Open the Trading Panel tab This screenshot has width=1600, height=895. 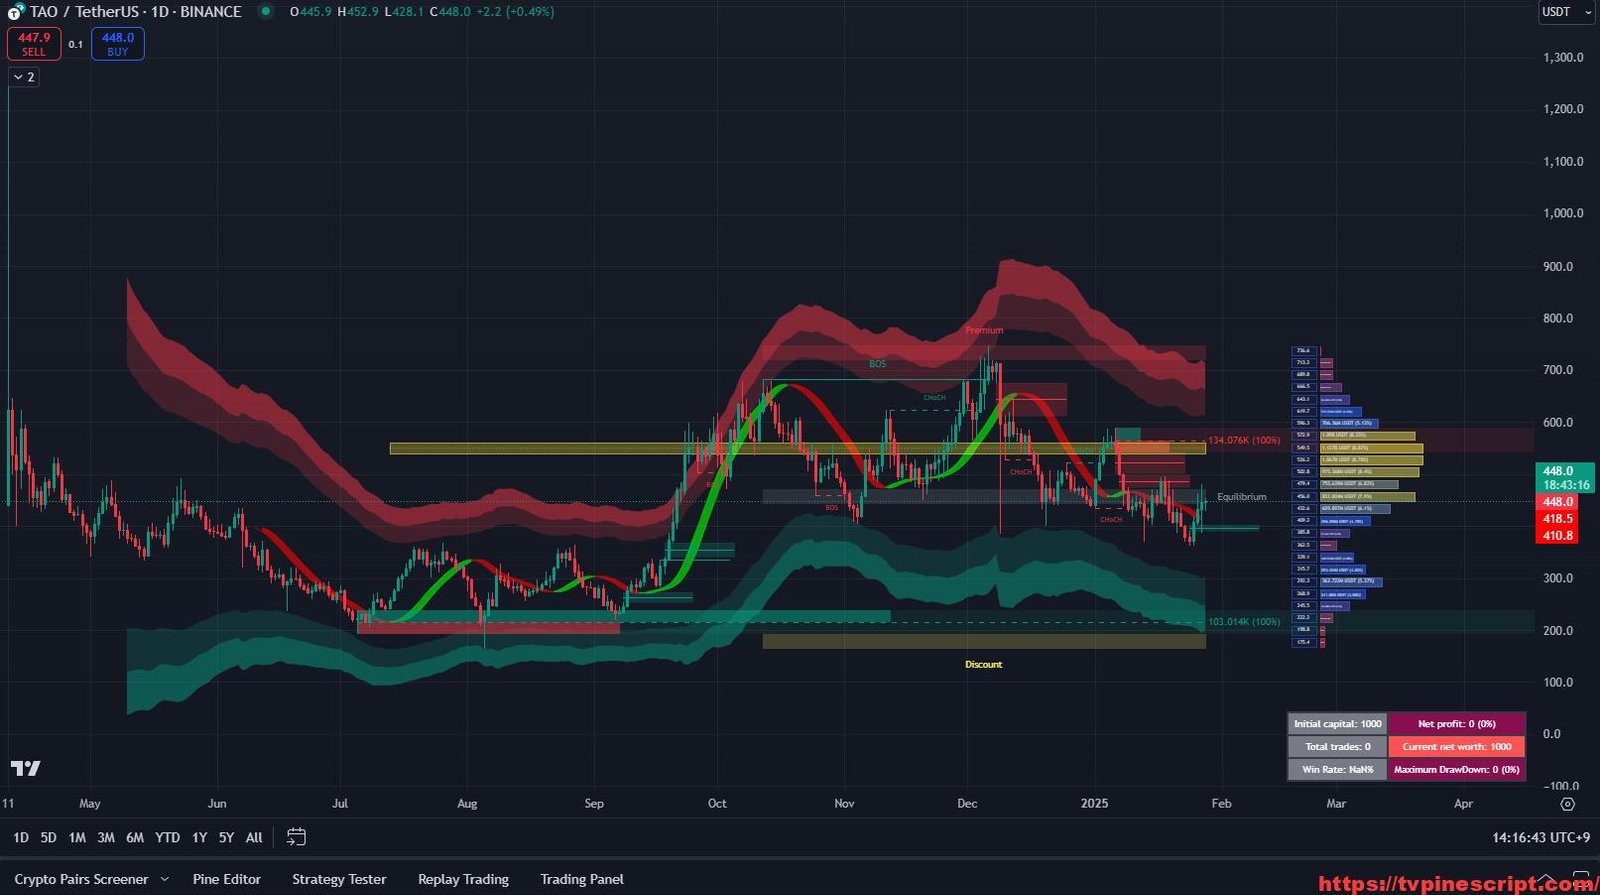pyautogui.click(x=582, y=880)
